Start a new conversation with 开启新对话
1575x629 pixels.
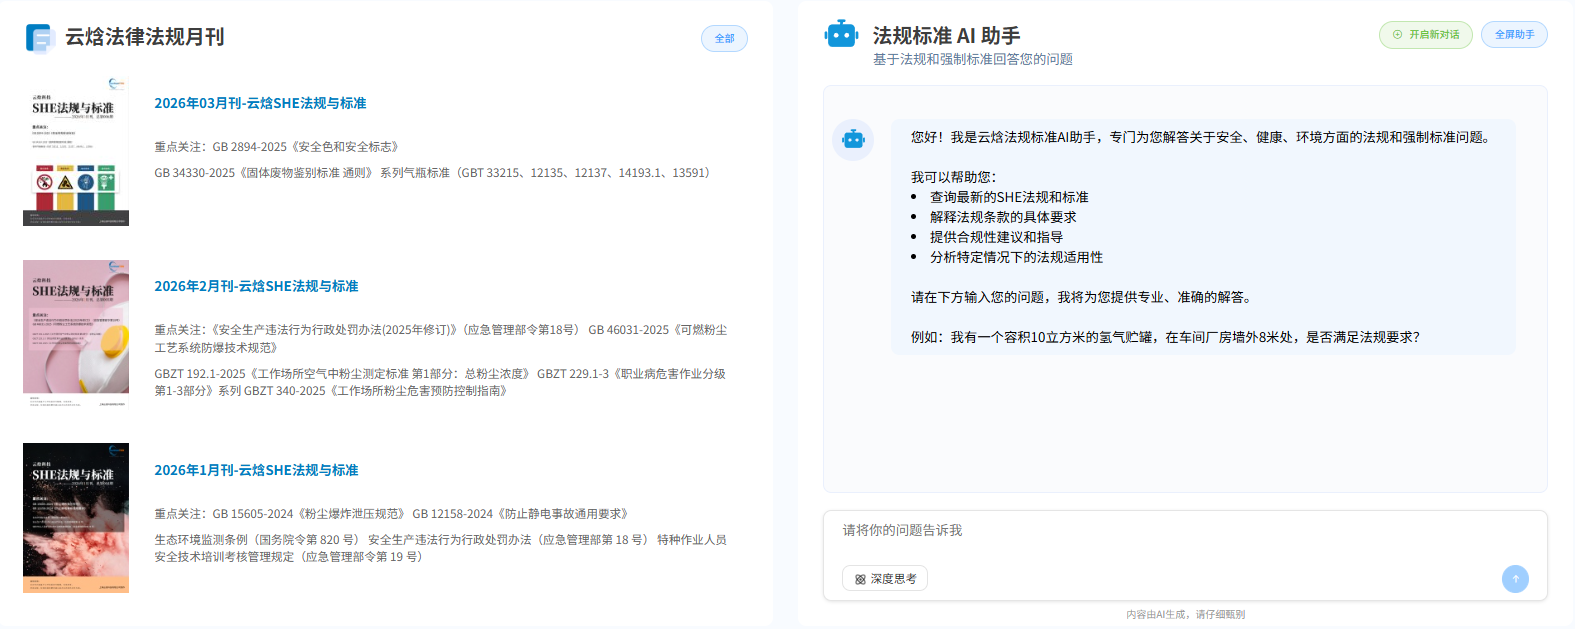click(1426, 35)
